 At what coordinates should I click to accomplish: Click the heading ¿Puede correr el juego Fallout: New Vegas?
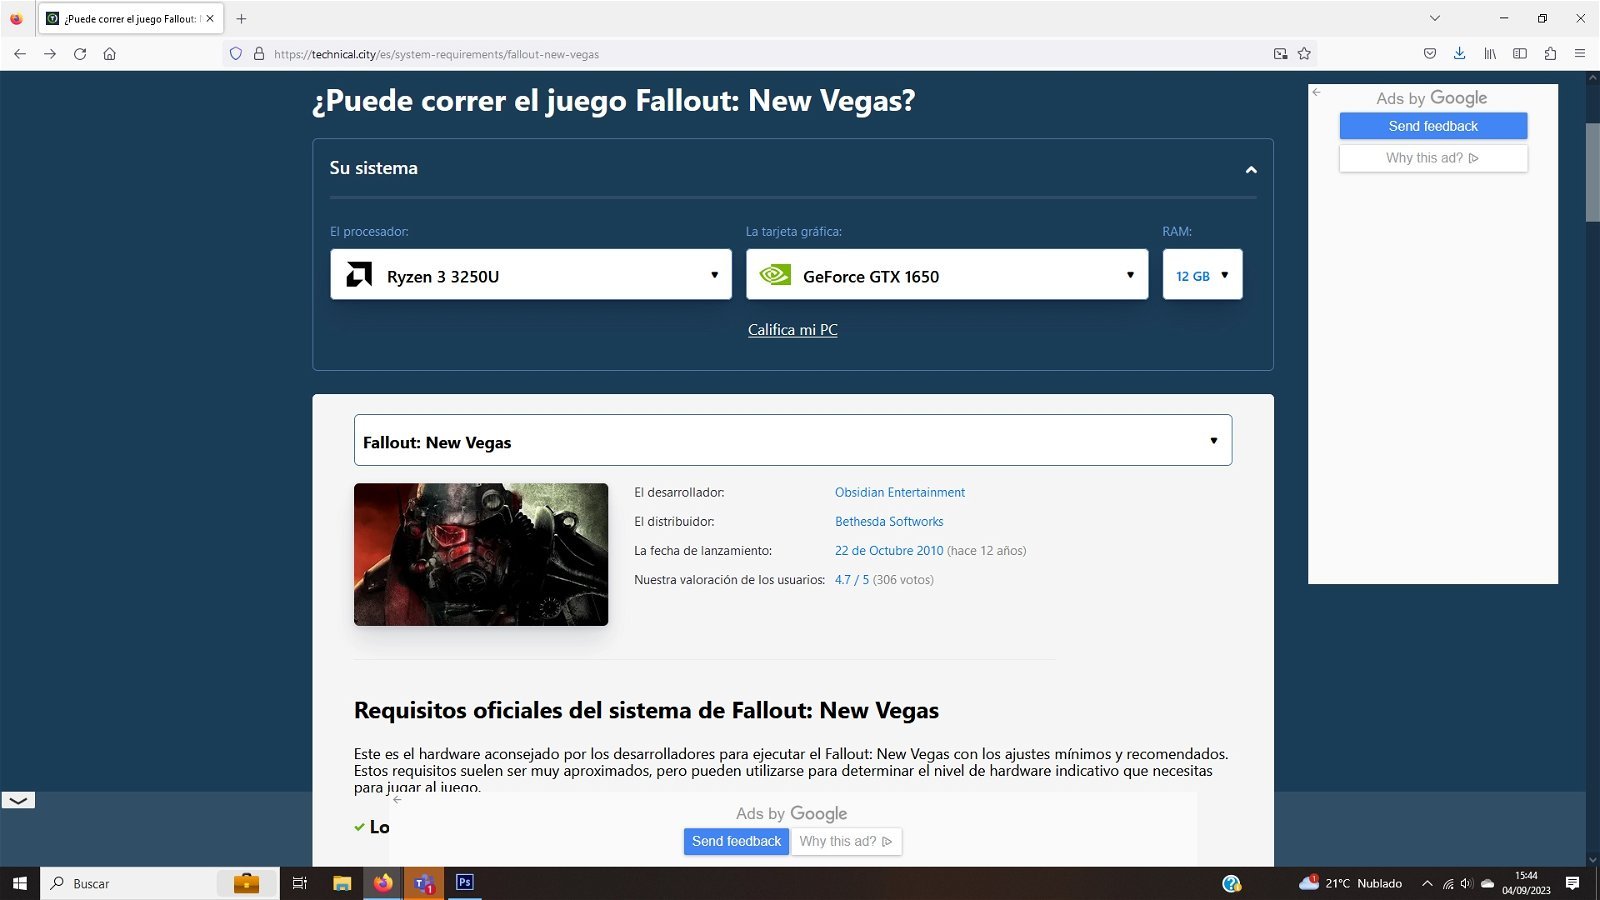click(x=614, y=101)
